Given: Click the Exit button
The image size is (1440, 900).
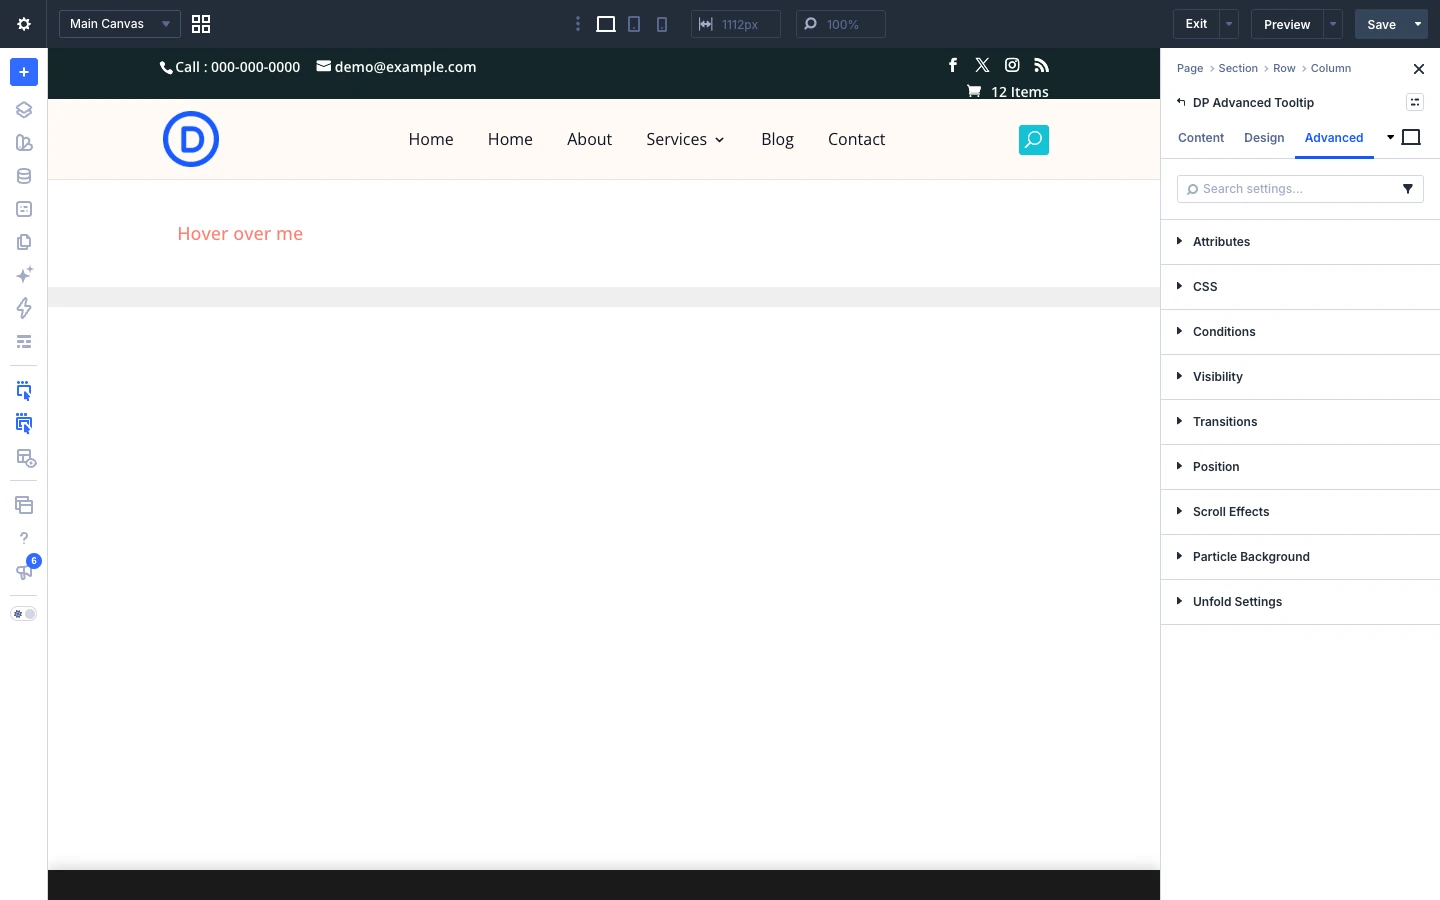Looking at the screenshot, I should click(1196, 24).
